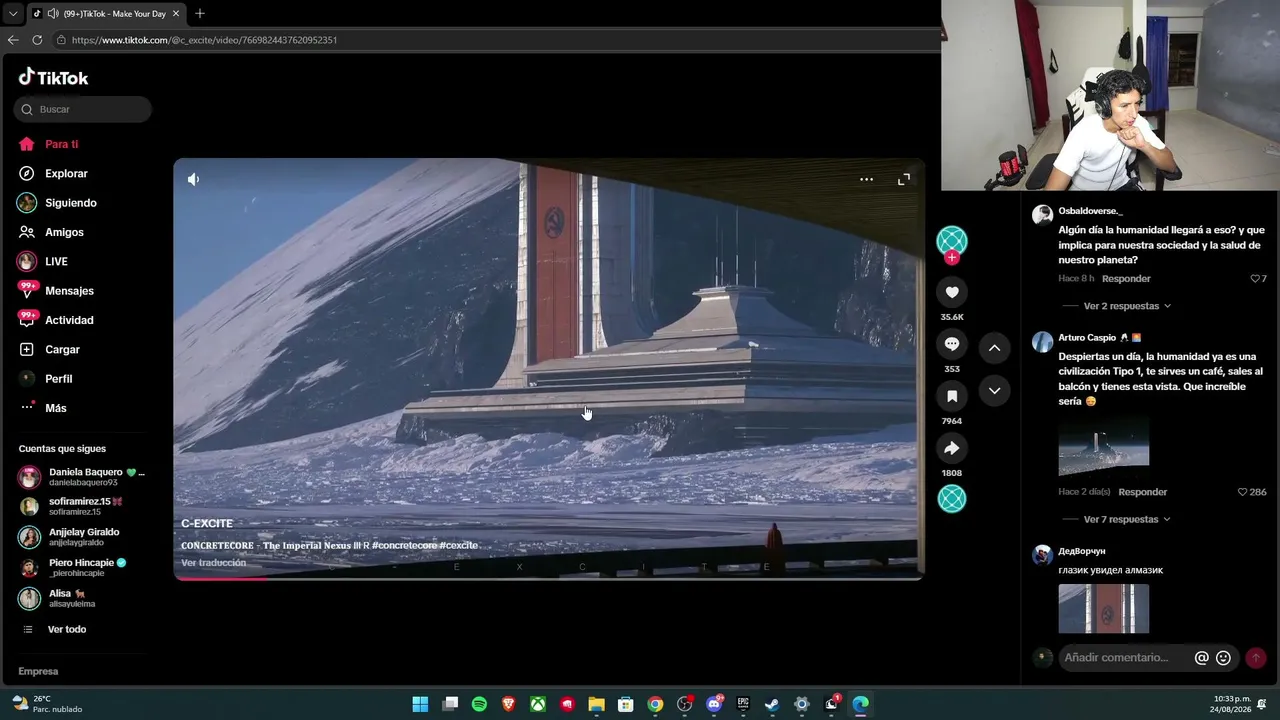Click the Buscar search field
This screenshot has width=1280, height=720.
(x=83, y=109)
